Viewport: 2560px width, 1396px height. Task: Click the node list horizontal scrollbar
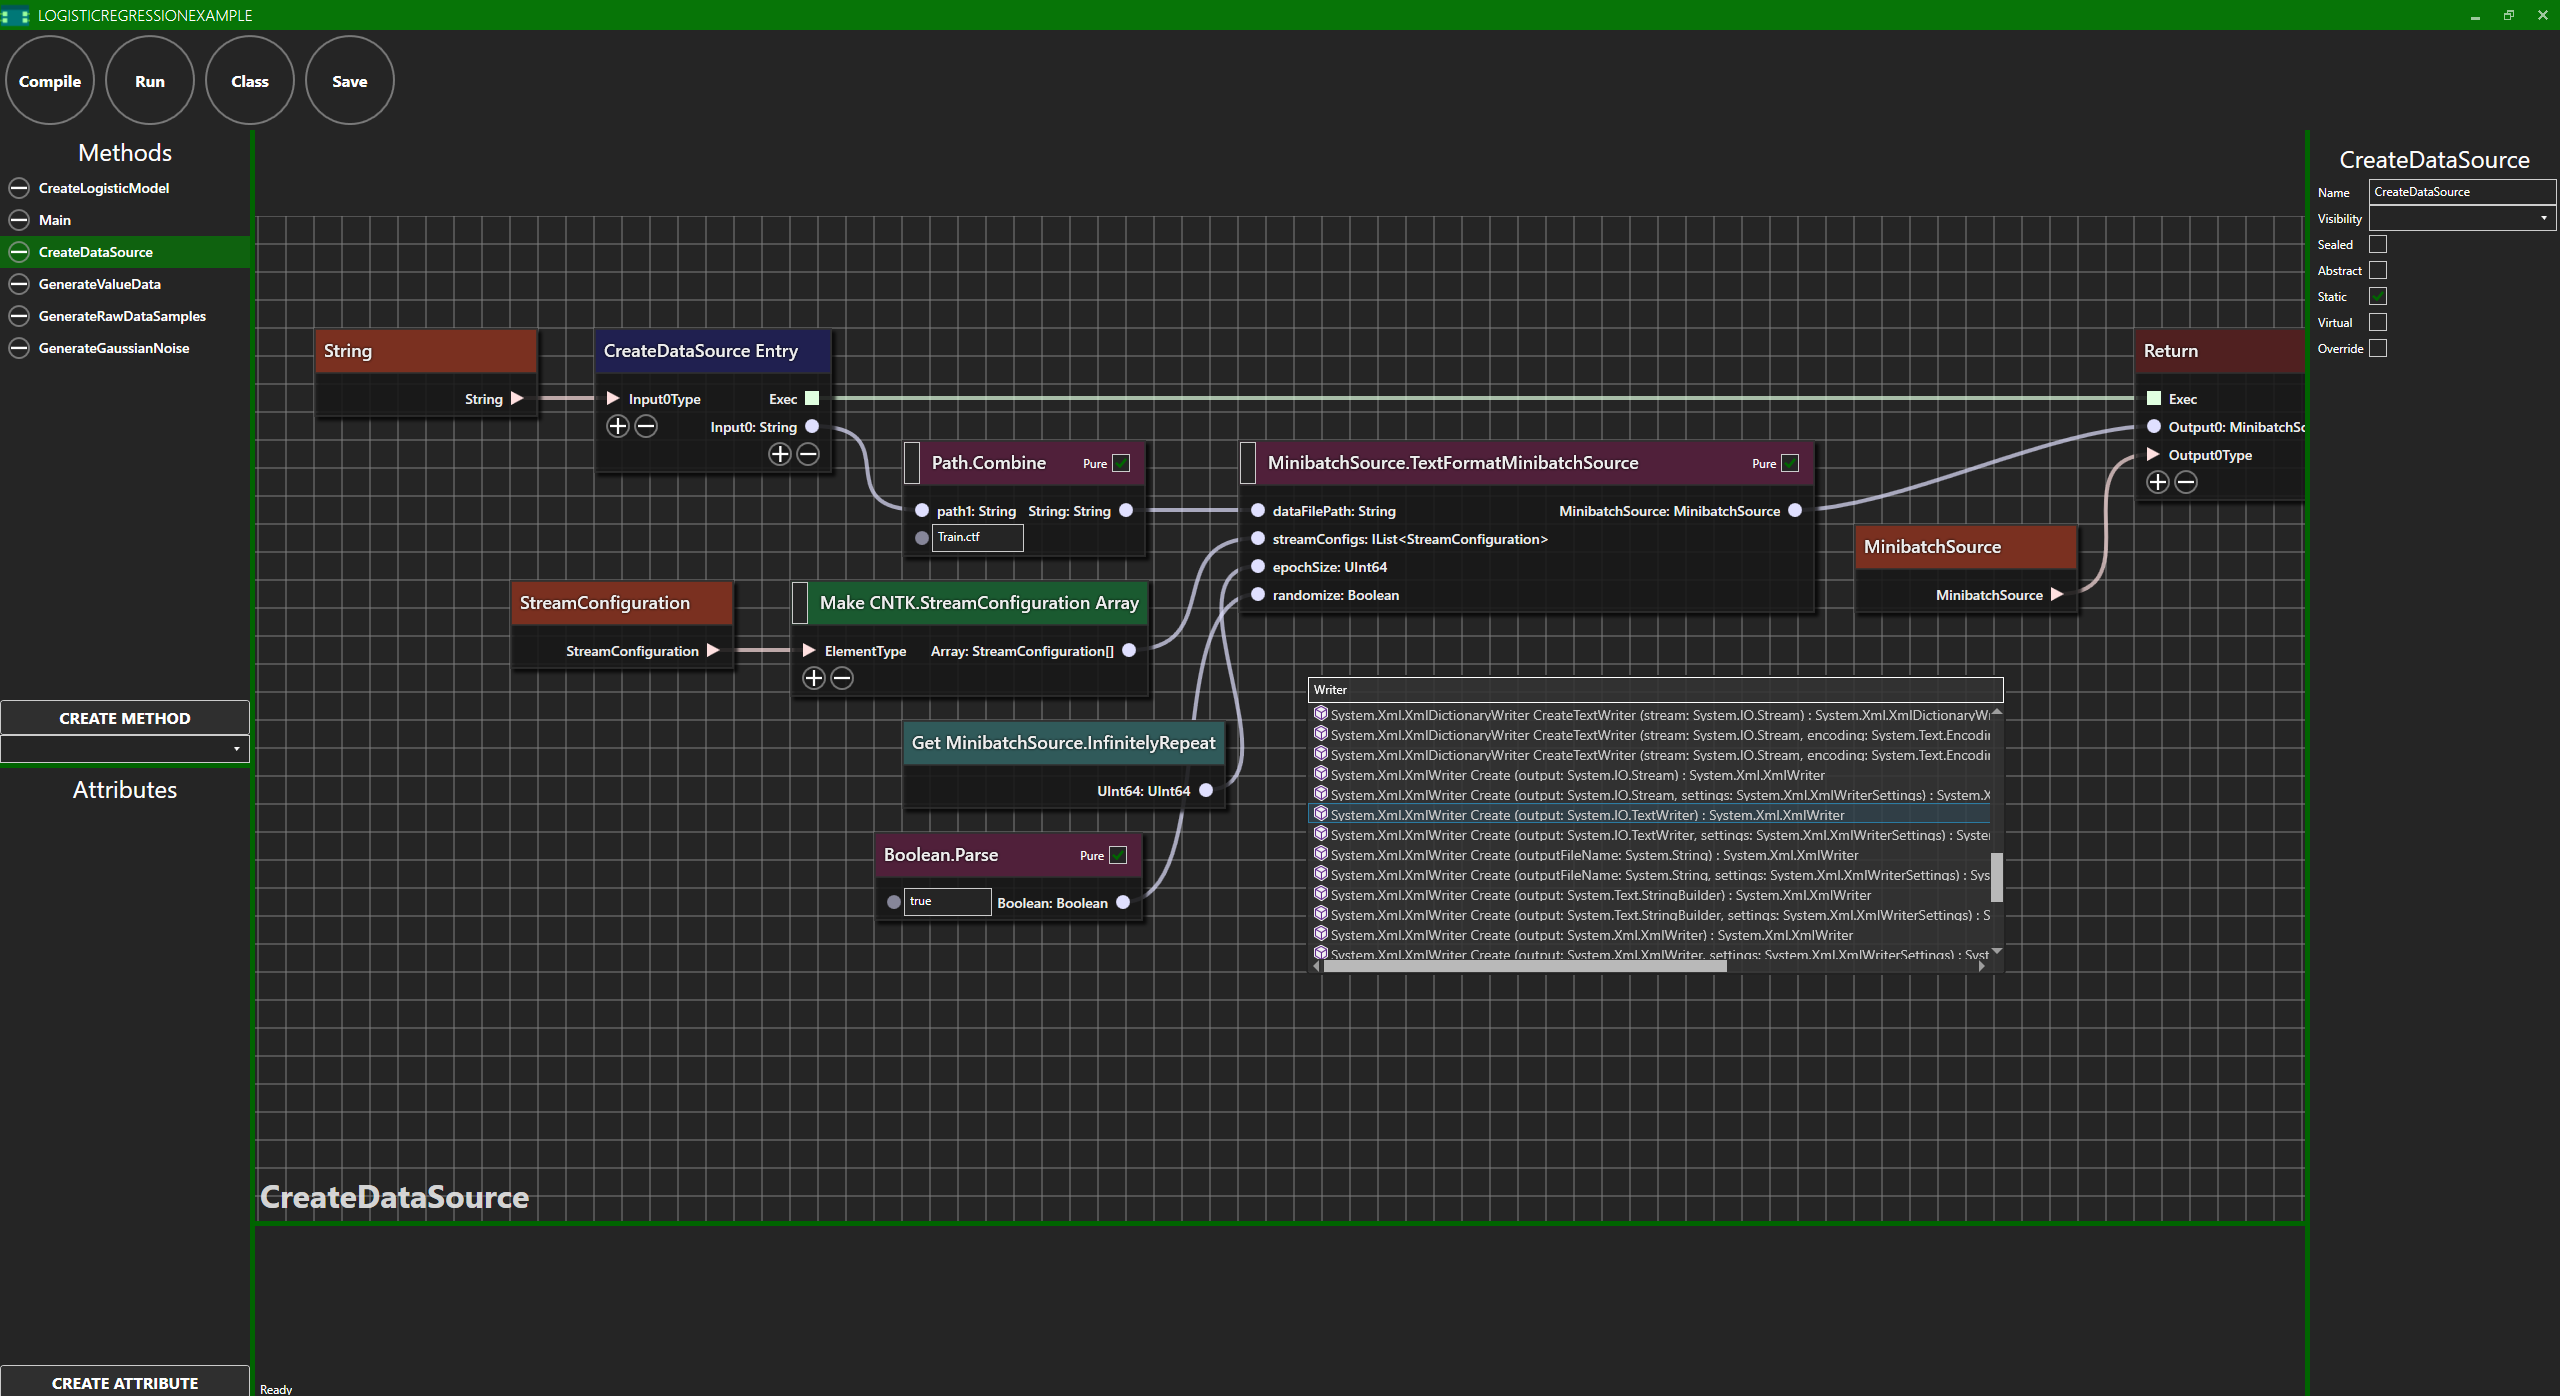click(x=1524, y=966)
